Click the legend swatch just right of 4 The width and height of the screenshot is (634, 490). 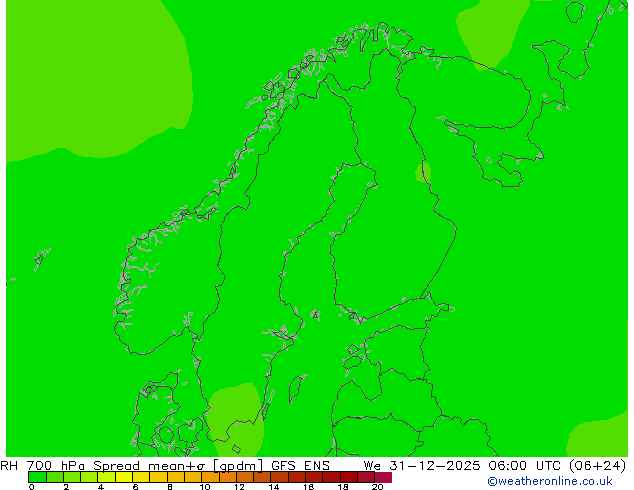click(x=107, y=477)
